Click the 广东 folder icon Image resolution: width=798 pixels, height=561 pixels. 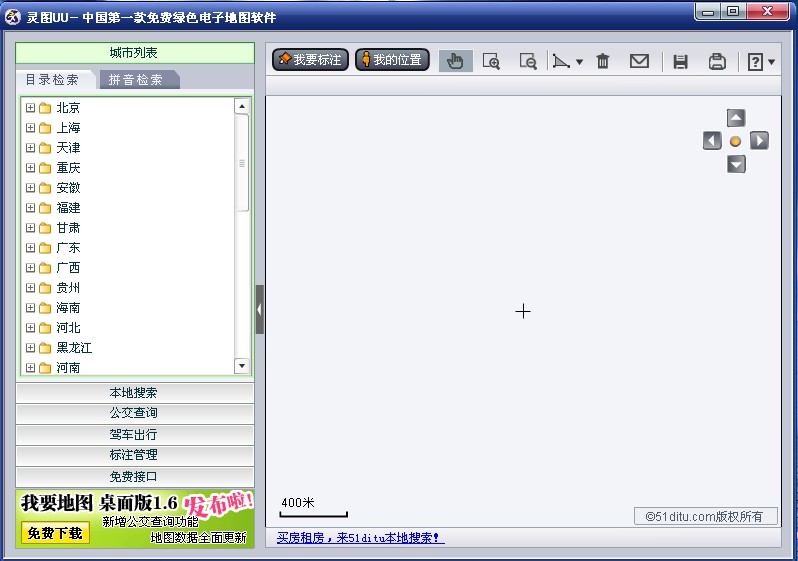45,248
